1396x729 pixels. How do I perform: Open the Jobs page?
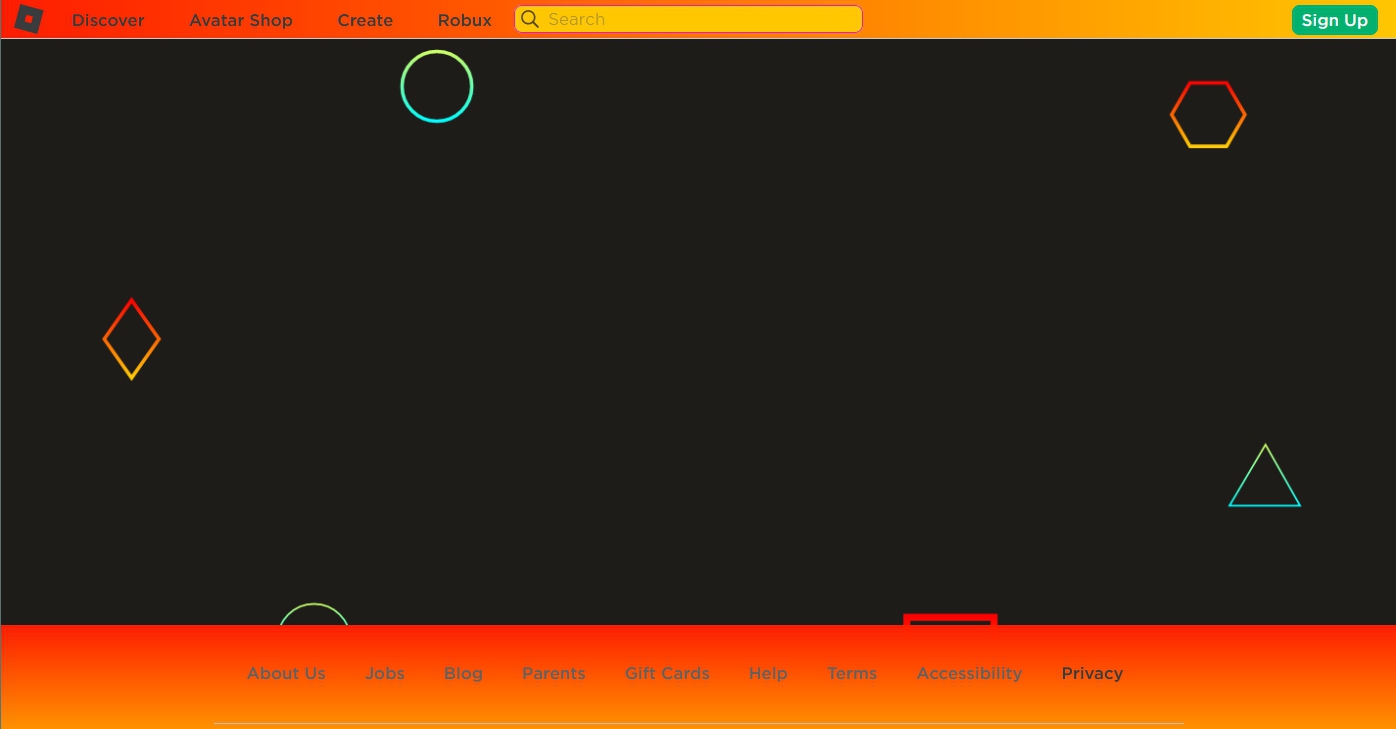[385, 673]
